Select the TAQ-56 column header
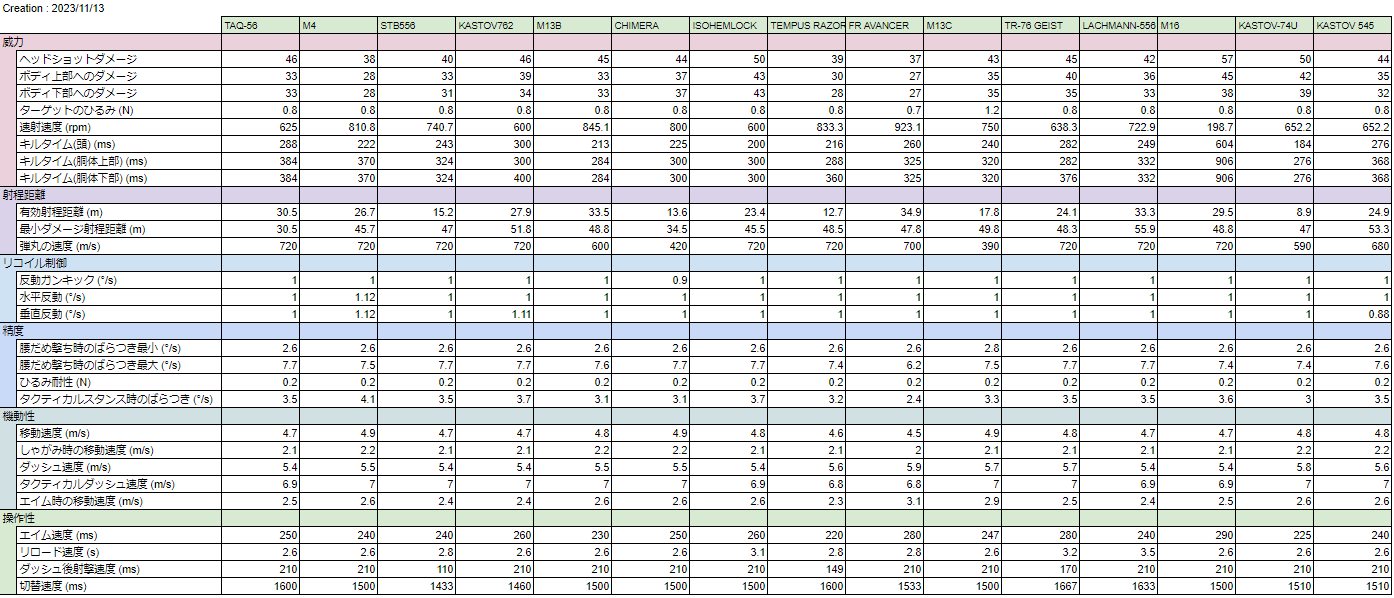The height and width of the screenshot is (598, 1394). (x=260, y=25)
